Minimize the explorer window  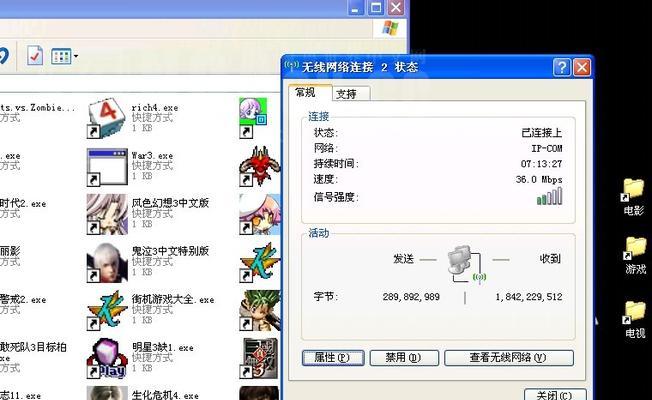pos(356,7)
